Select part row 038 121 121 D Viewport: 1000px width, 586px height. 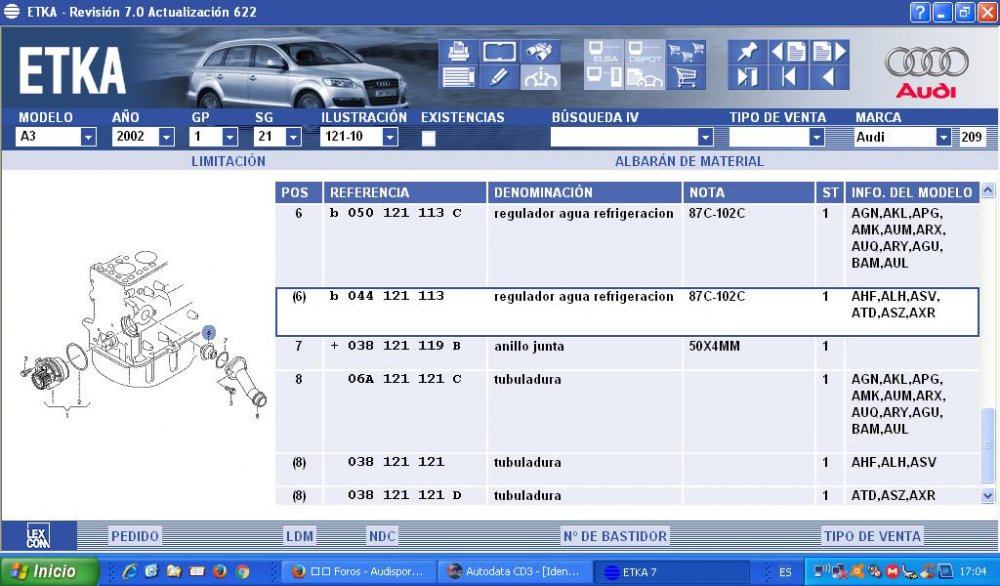click(627, 495)
